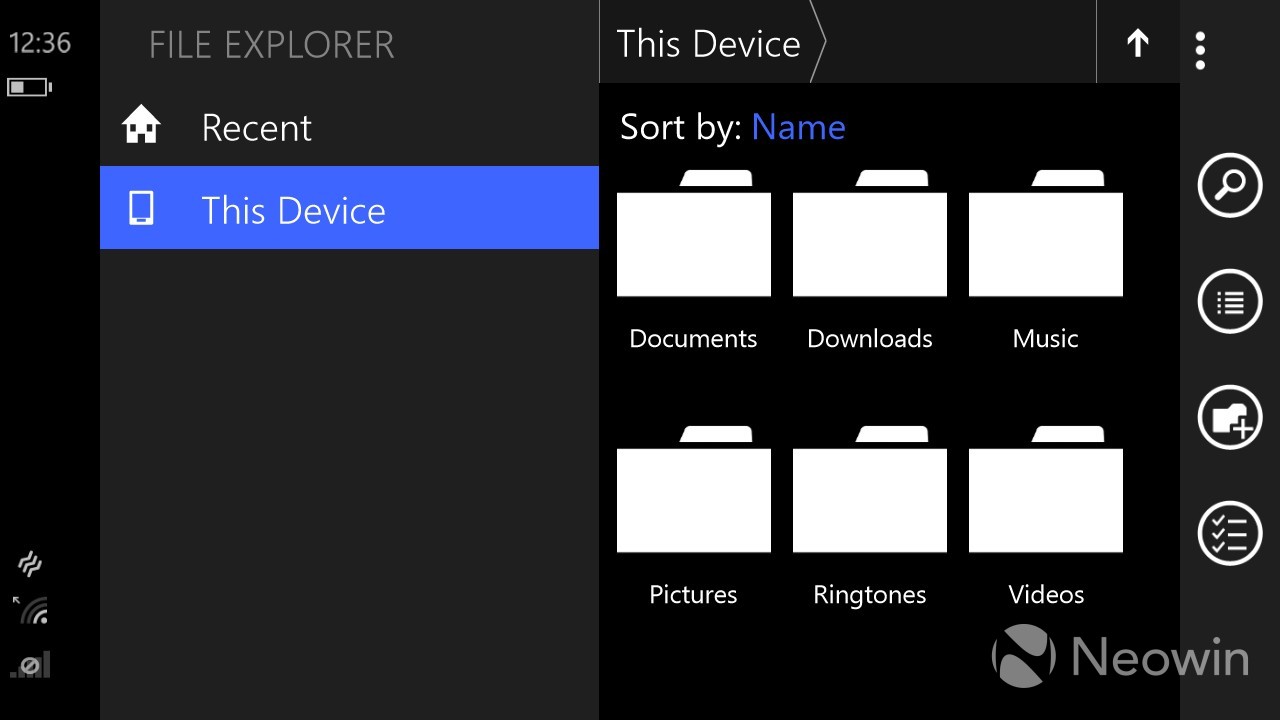
Task: Open the Pictures folder icon
Action: pyautogui.click(x=694, y=490)
